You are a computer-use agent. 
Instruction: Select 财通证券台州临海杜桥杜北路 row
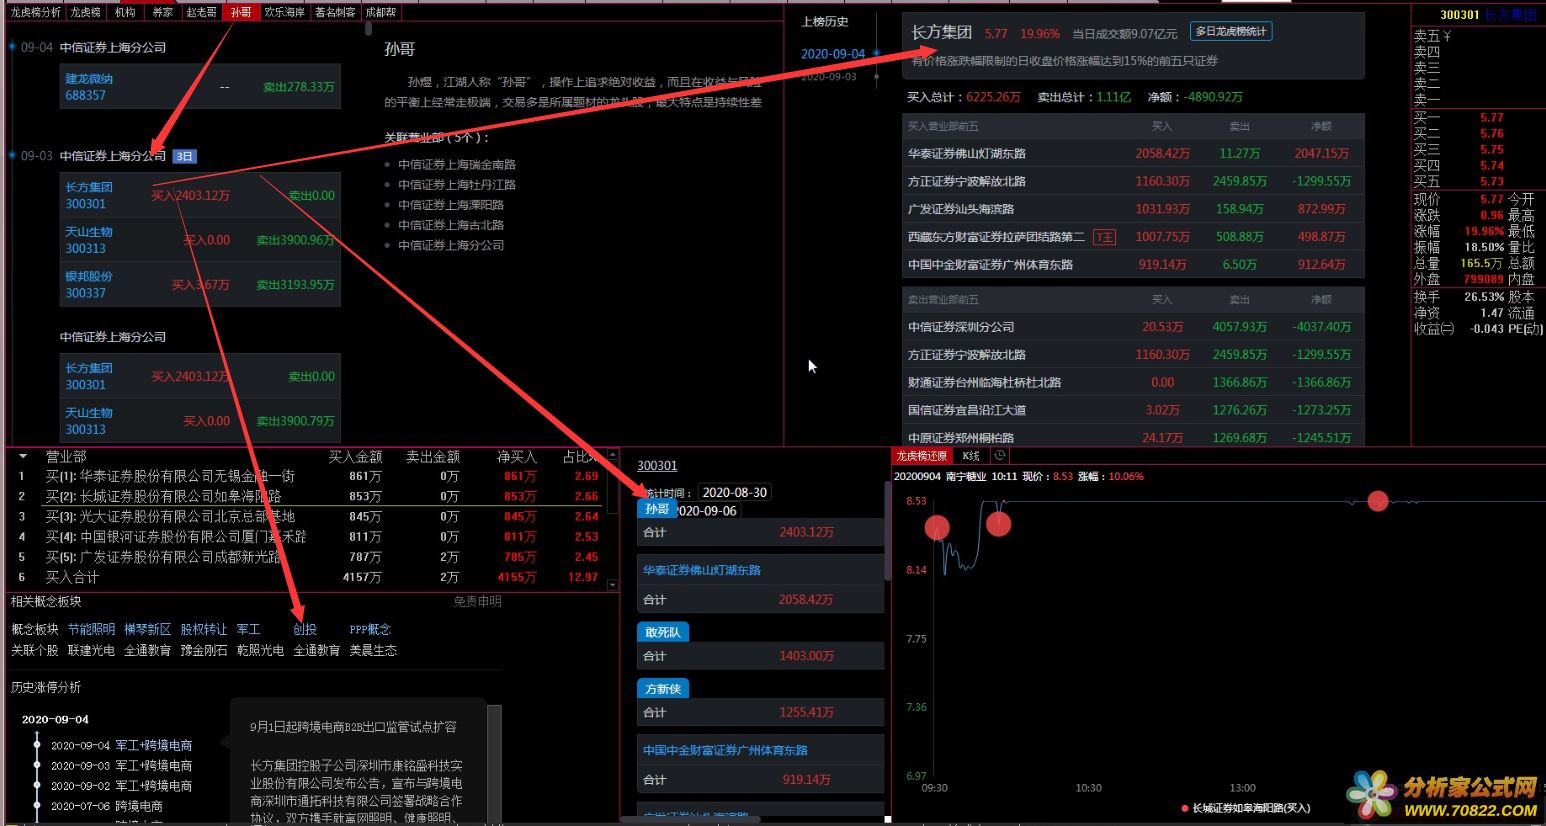tap(1133, 382)
